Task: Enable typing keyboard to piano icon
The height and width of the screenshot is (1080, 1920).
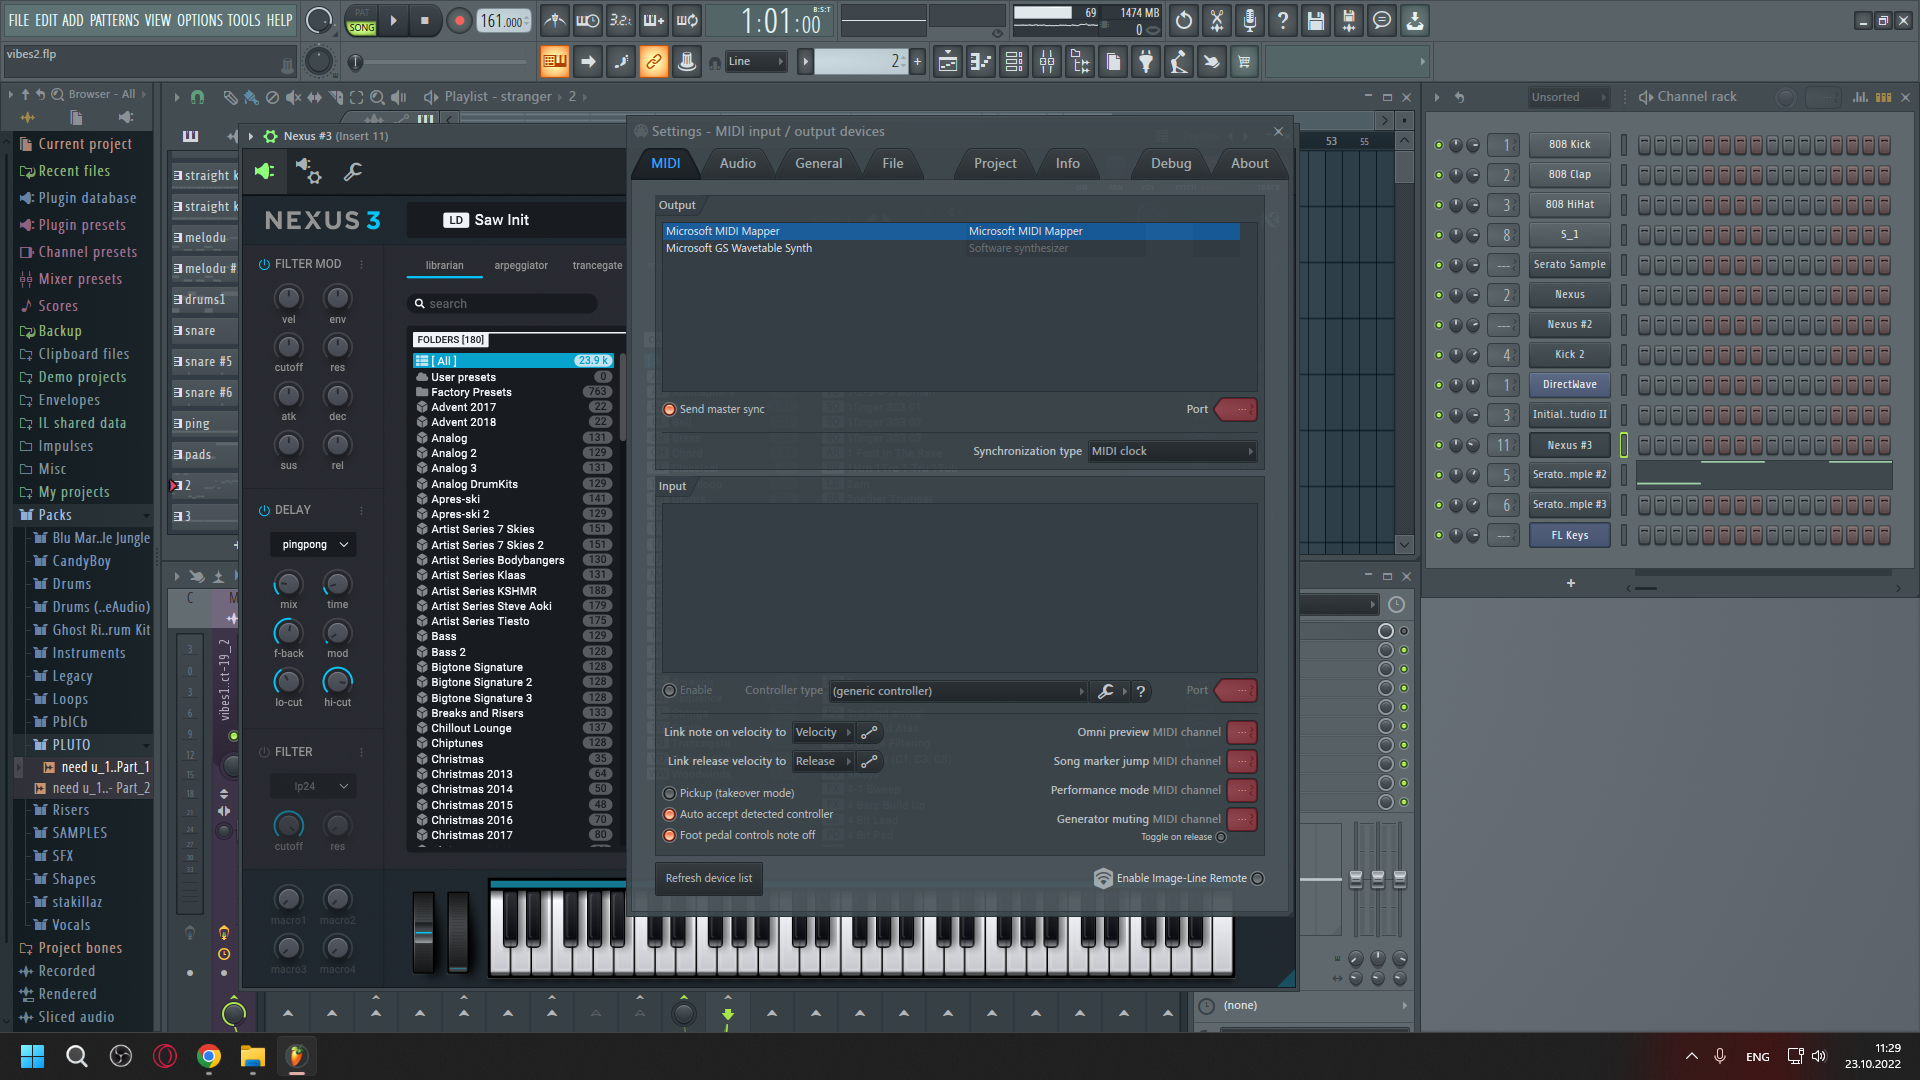Action: click(x=554, y=62)
